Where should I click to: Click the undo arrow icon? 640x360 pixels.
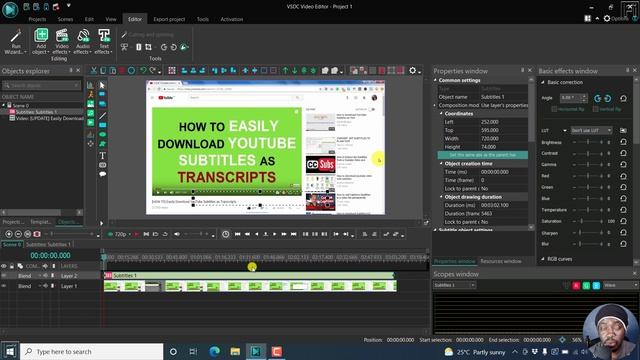[143, 71]
